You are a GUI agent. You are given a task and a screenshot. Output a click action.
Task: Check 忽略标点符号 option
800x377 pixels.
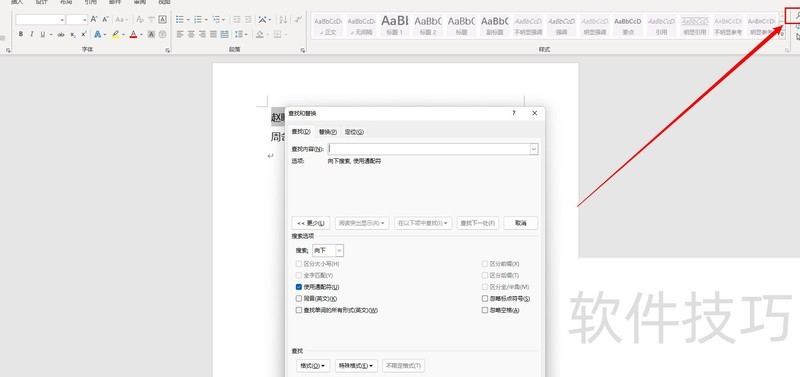(485, 298)
